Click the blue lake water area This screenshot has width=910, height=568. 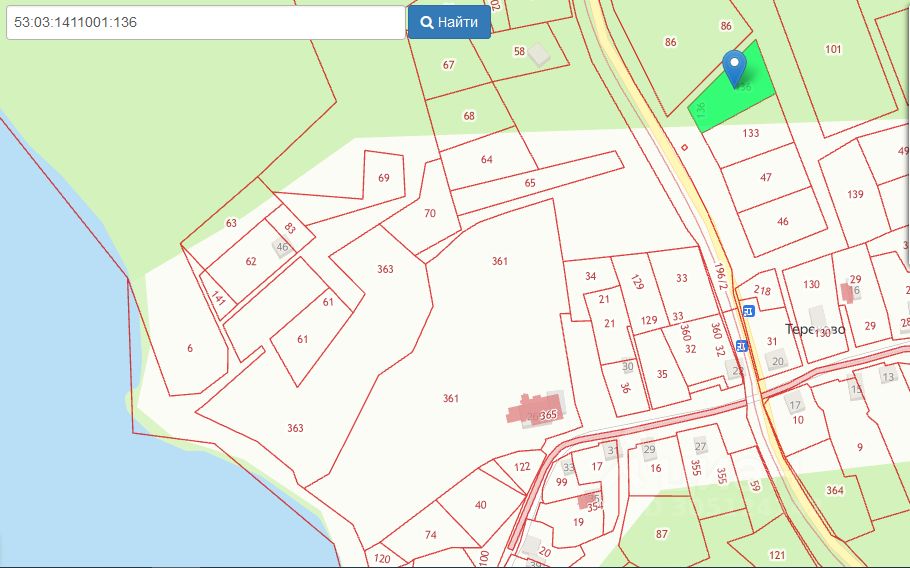[x=60, y=400]
